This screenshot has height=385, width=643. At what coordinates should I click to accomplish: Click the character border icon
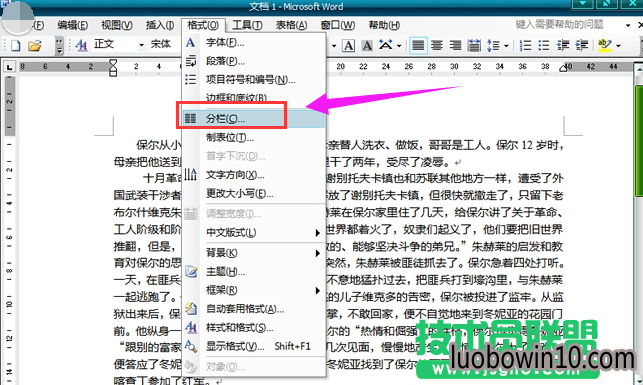(x=348, y=45)
